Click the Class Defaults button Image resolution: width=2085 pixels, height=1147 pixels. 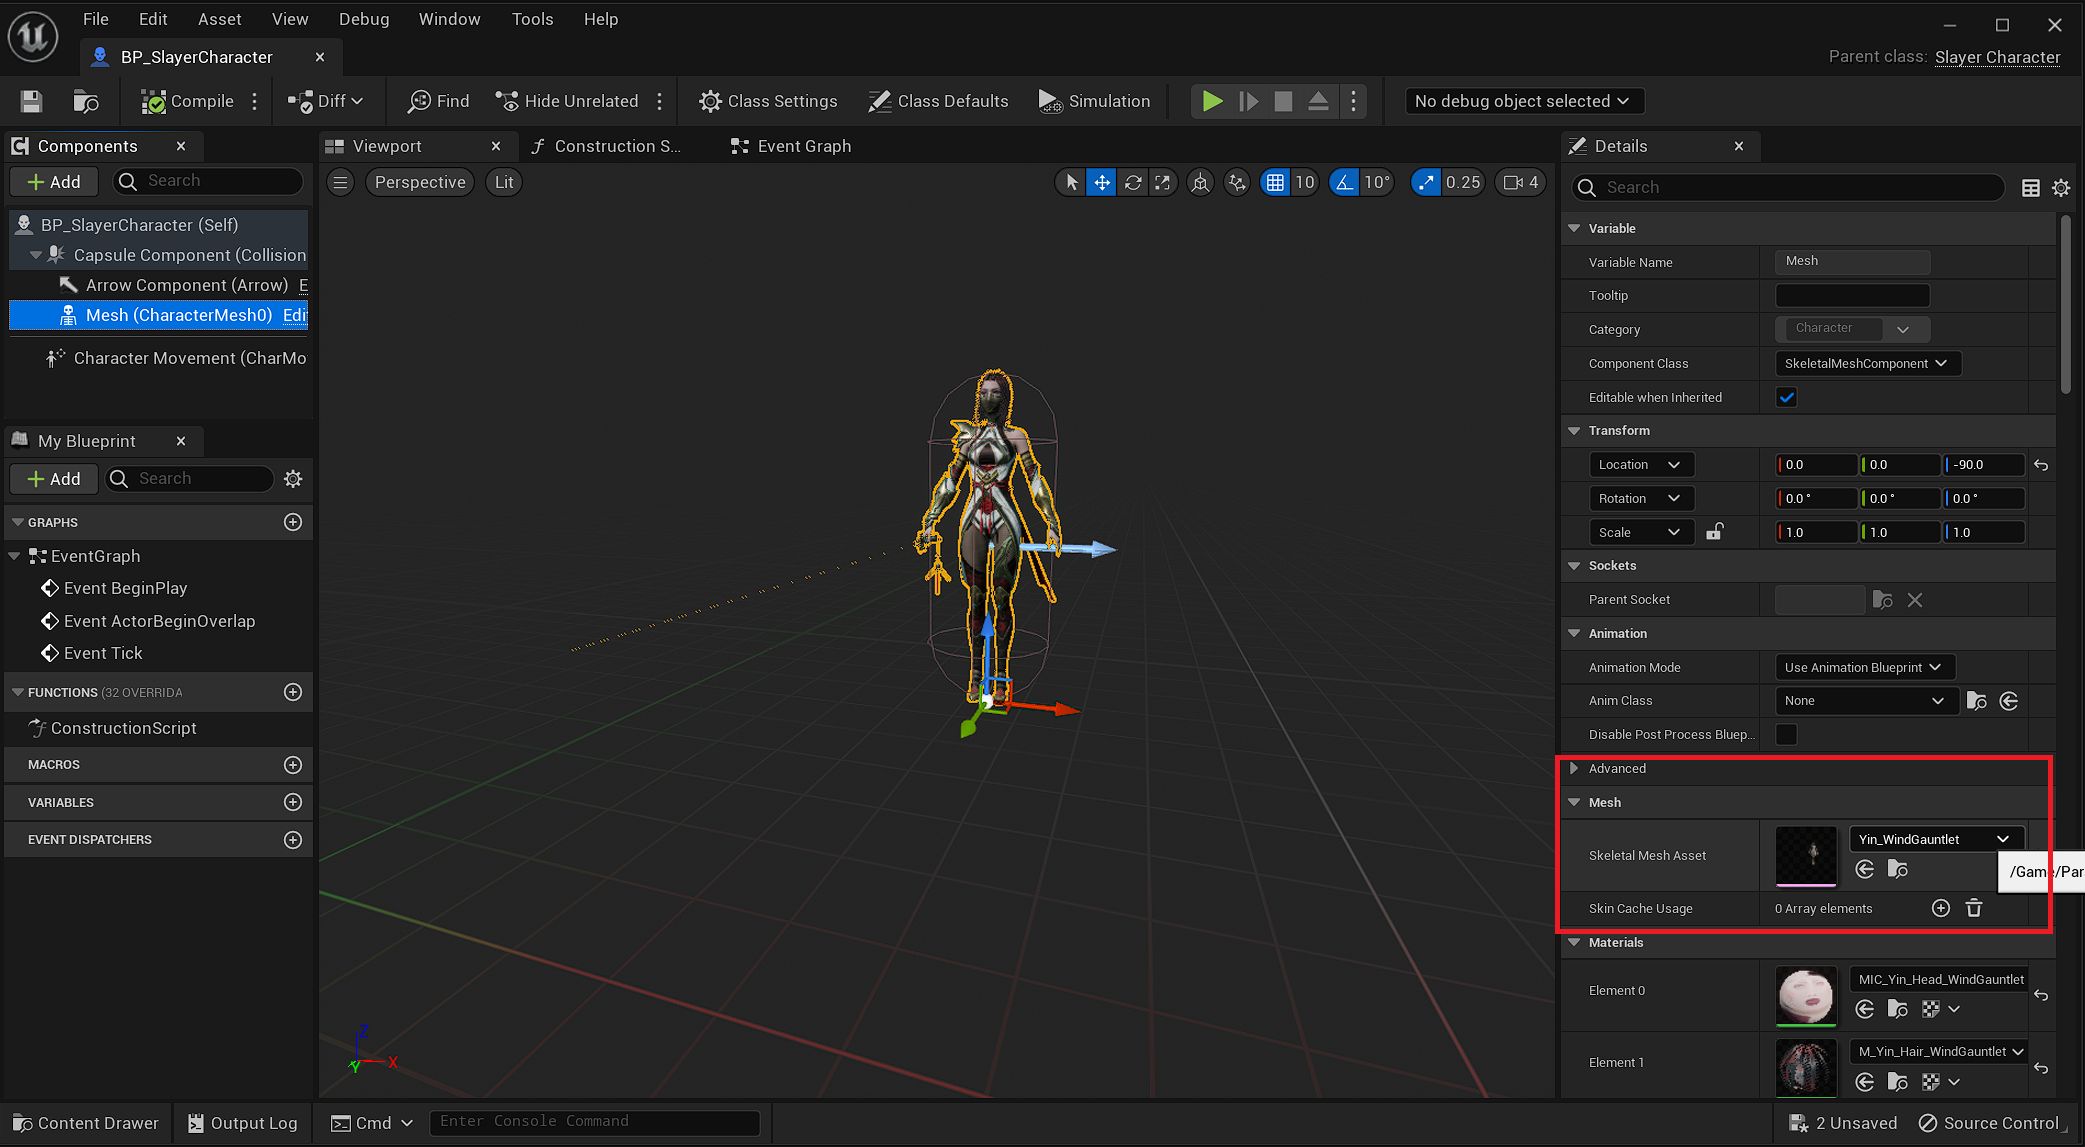938,101
